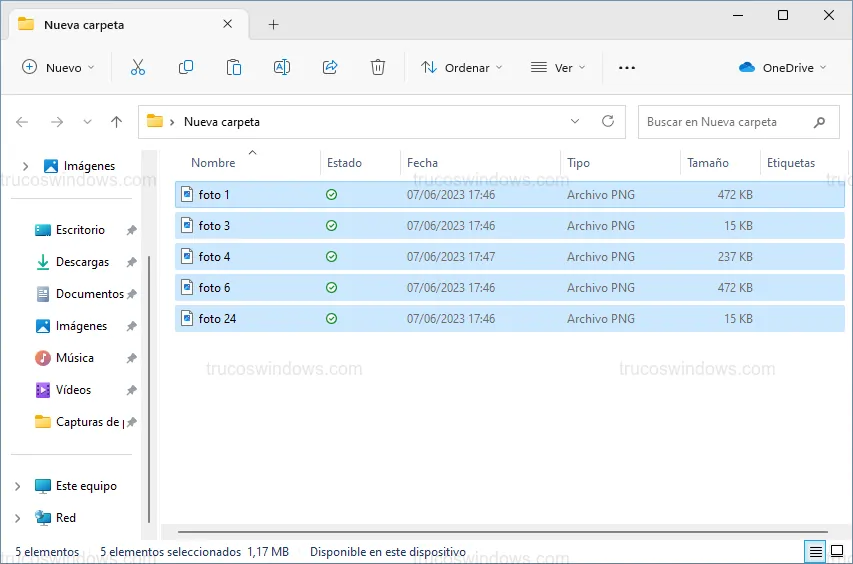Click the Delete trash icon
The image size is (853, 564).
[378, 67]
